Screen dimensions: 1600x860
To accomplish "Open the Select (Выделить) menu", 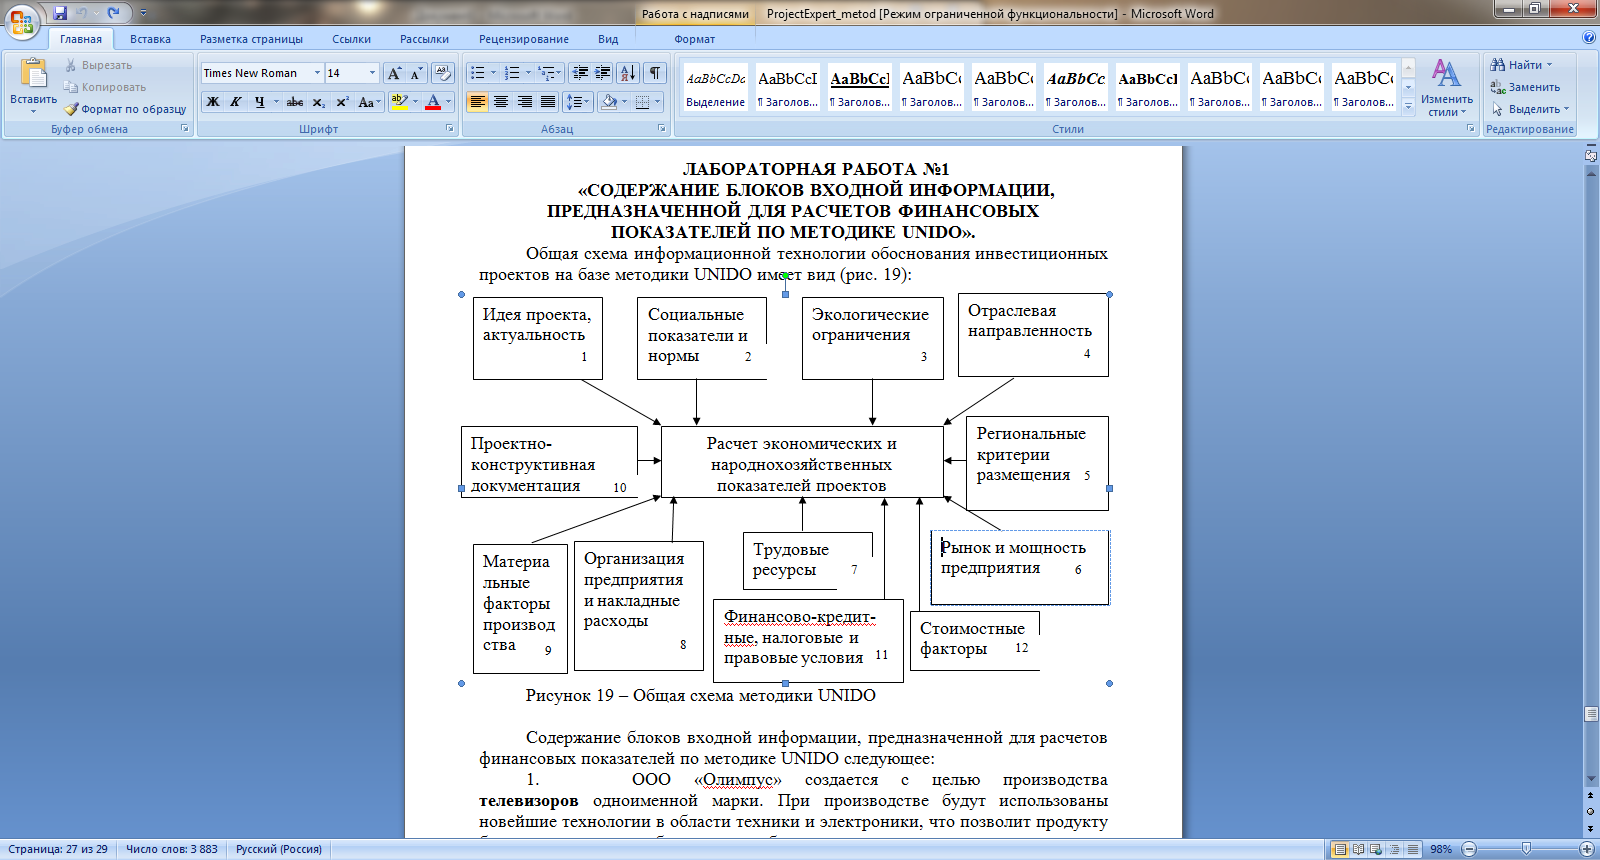I will (x=1530, y=109).
